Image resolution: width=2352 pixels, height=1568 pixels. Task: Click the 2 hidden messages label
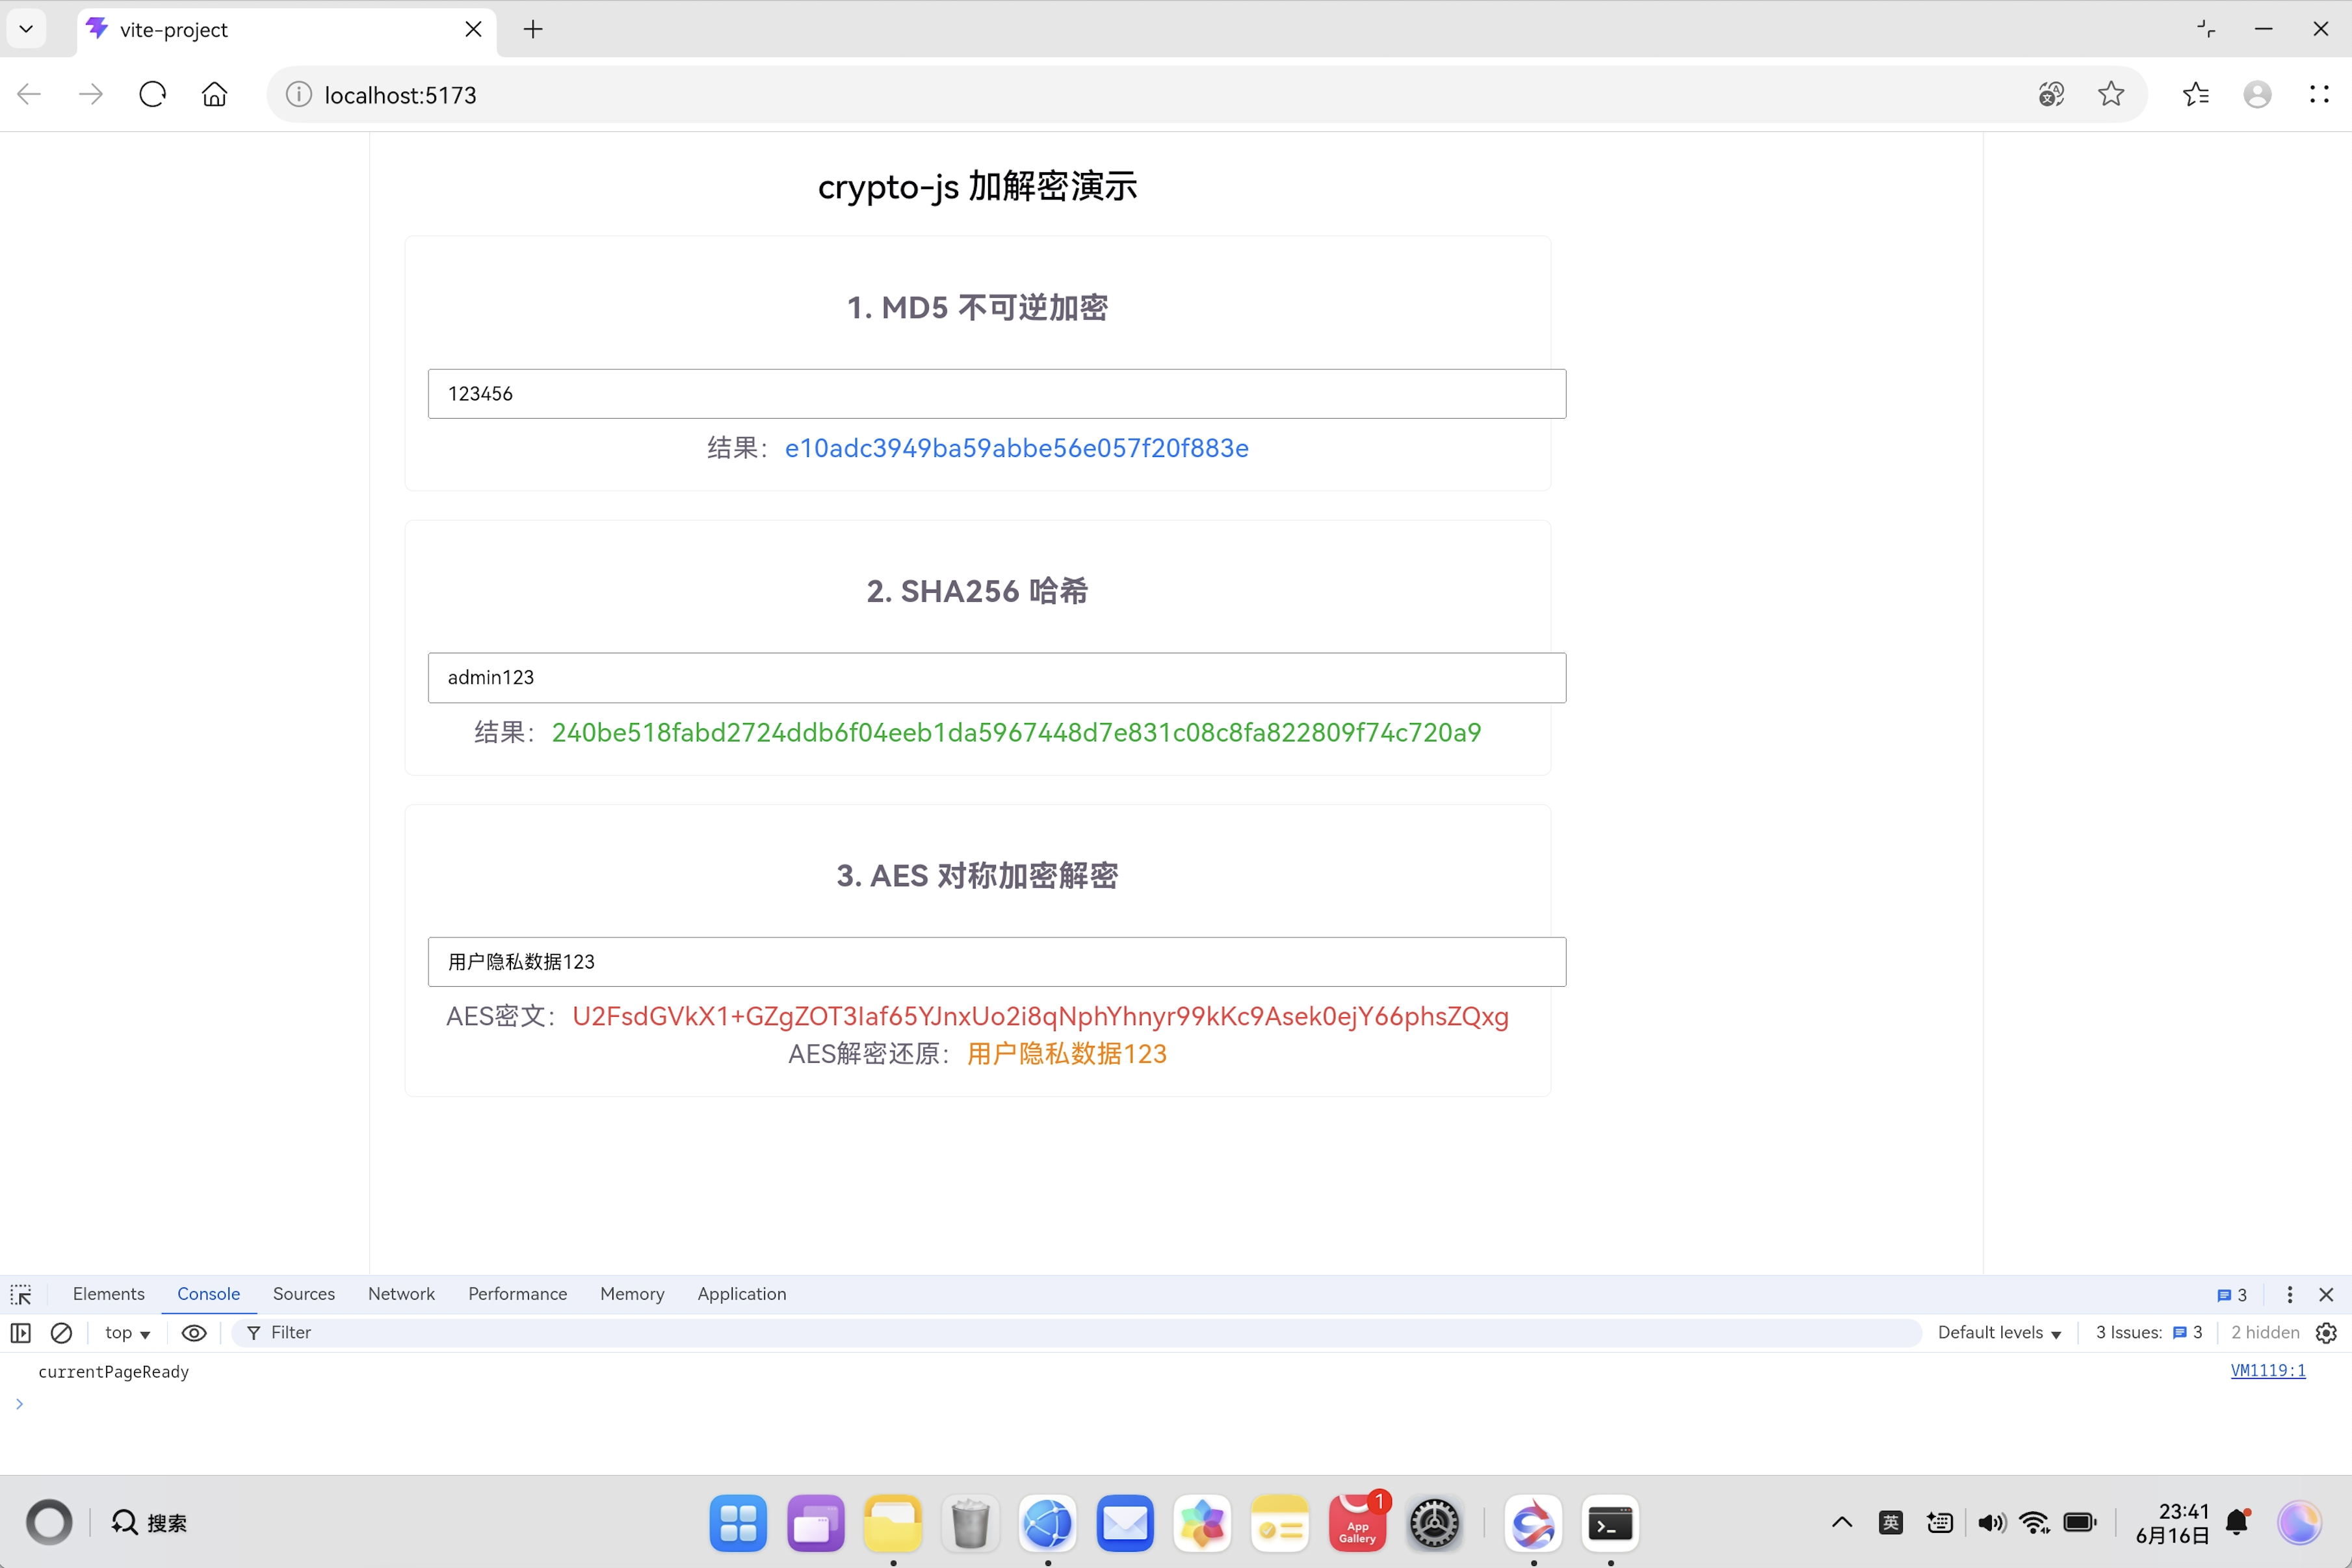(2265, 1332)
